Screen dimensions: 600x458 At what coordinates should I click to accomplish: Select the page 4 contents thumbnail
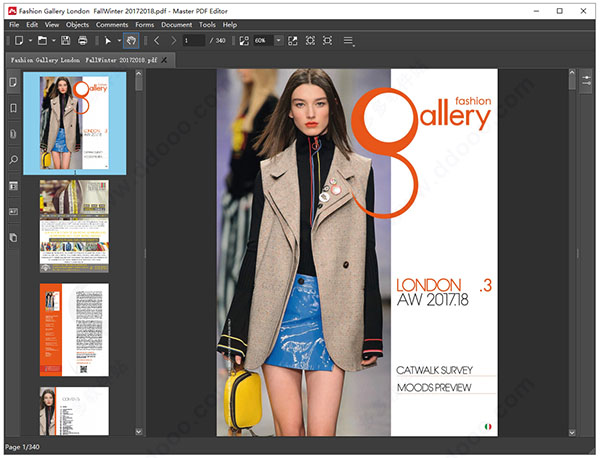(74, 411)
